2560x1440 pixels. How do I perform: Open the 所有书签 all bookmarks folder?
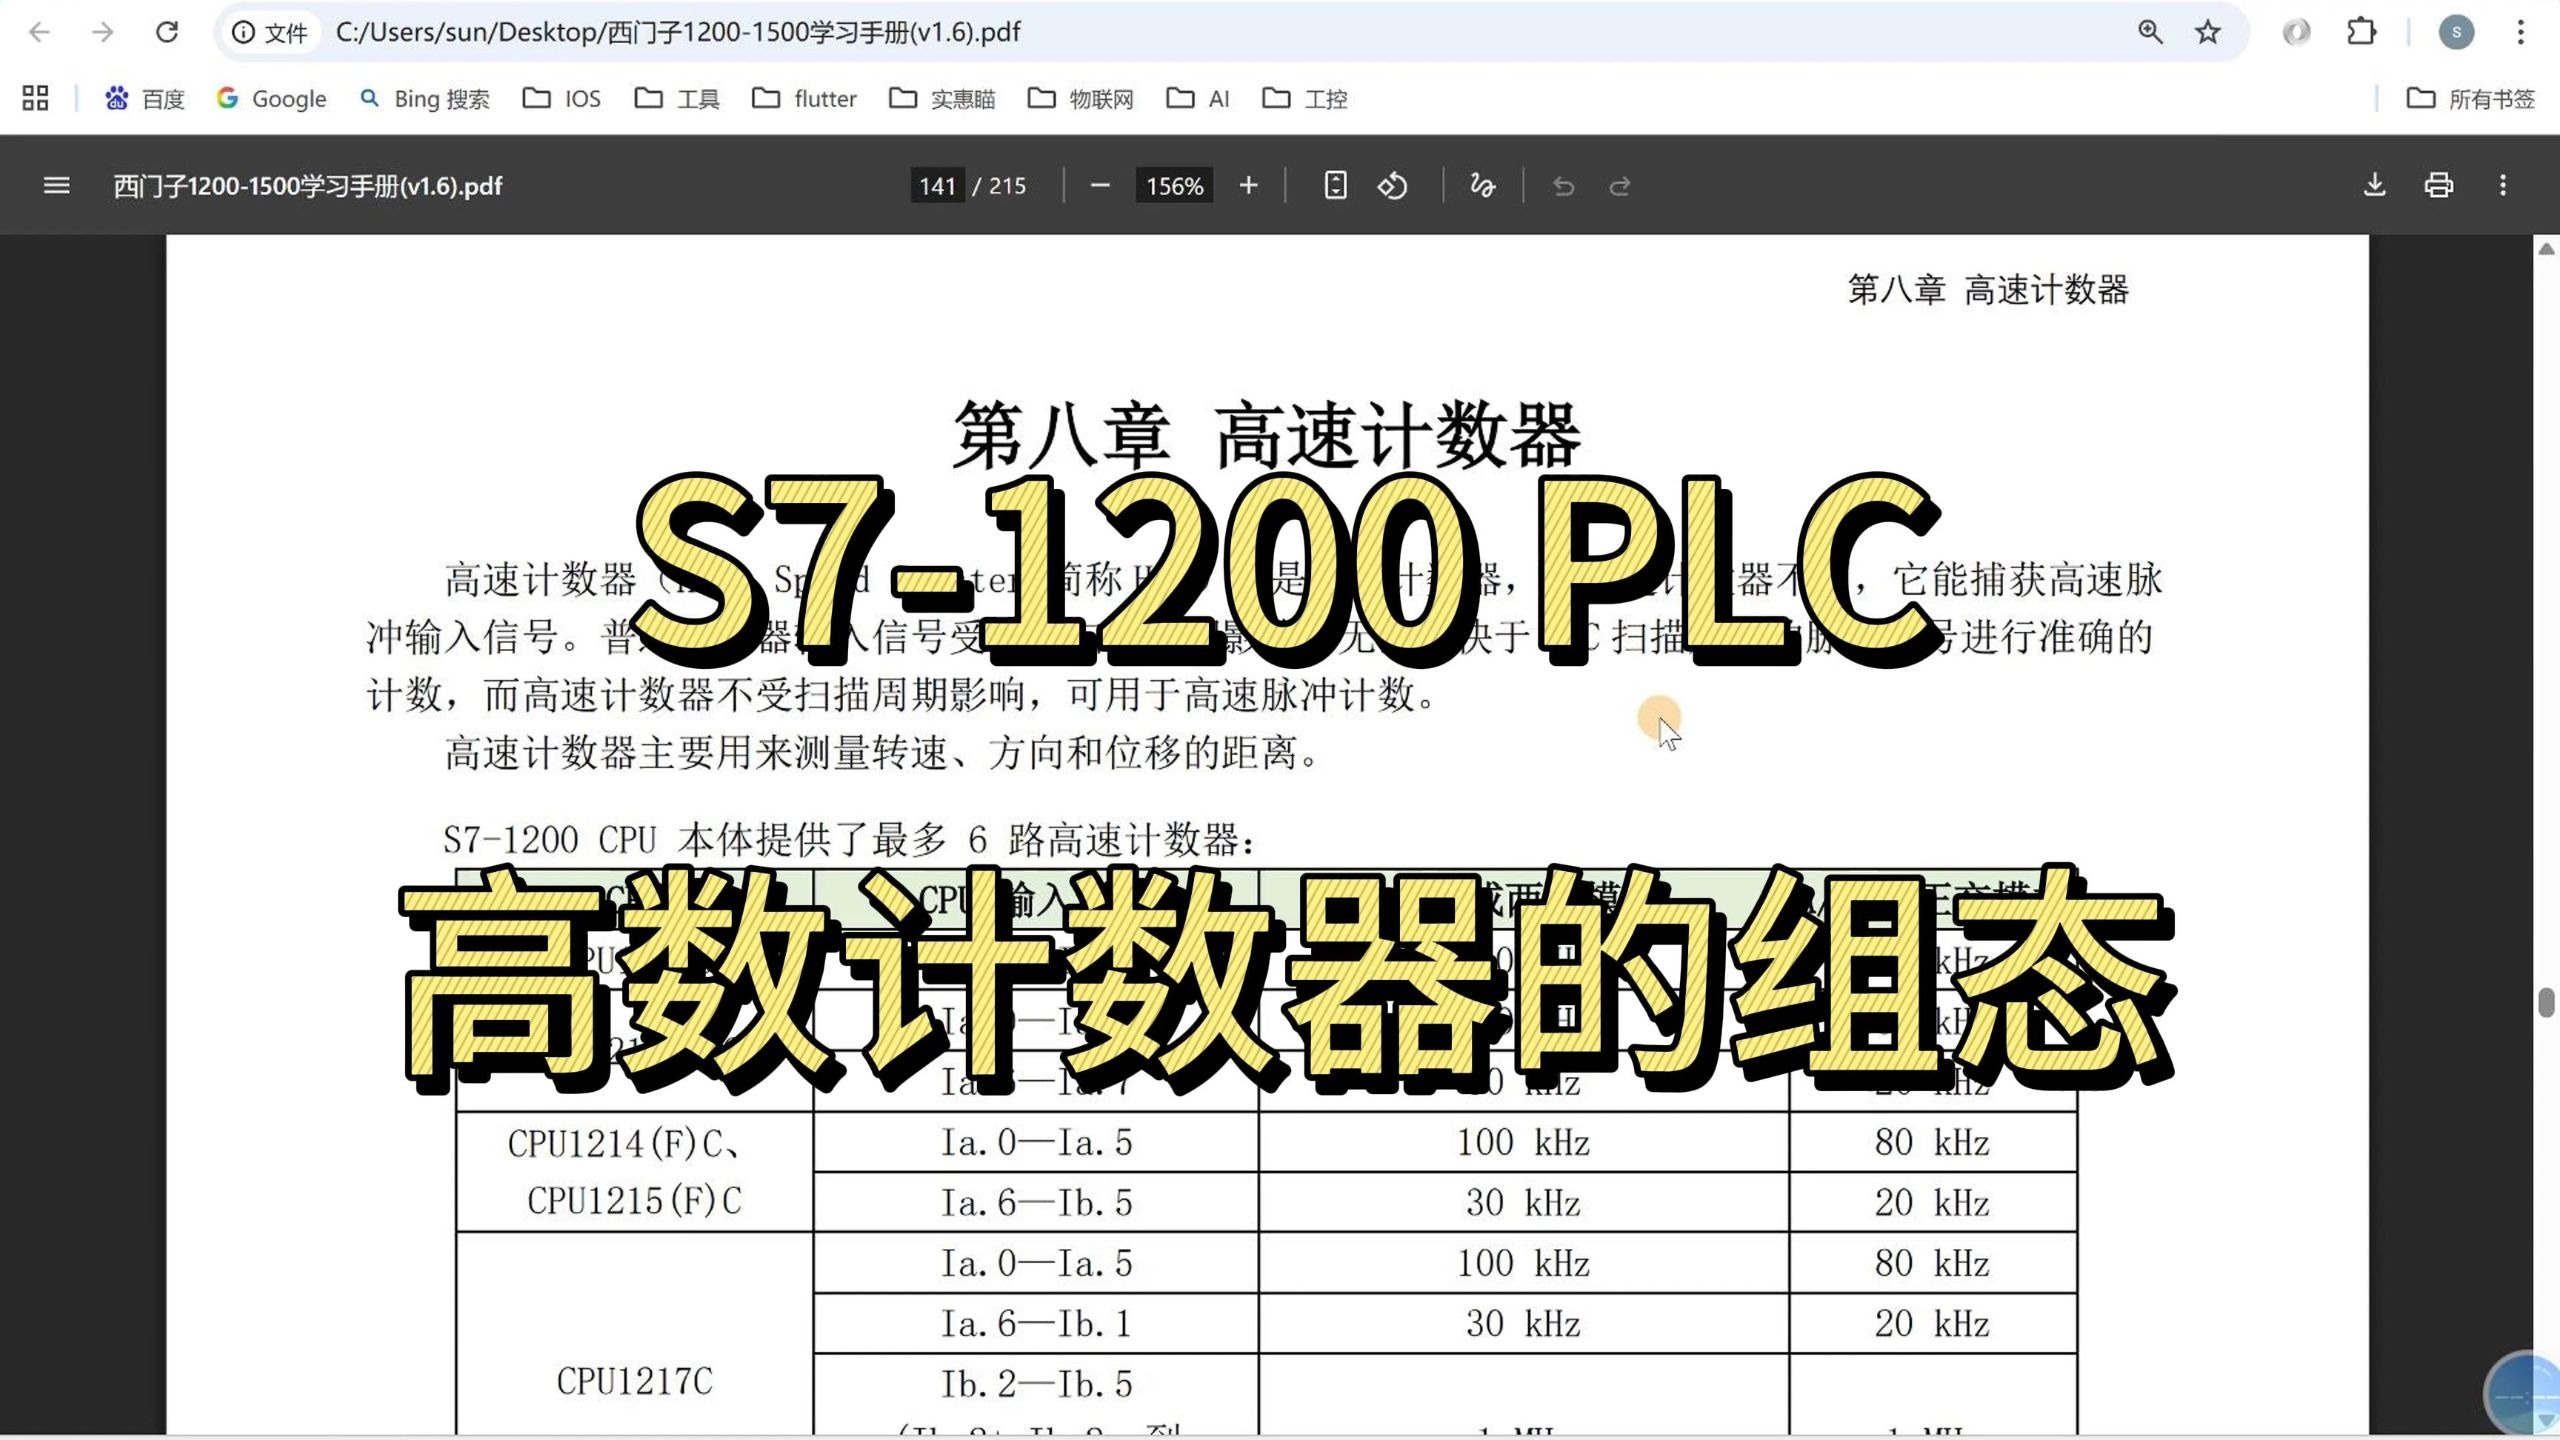click(2470, 98)
